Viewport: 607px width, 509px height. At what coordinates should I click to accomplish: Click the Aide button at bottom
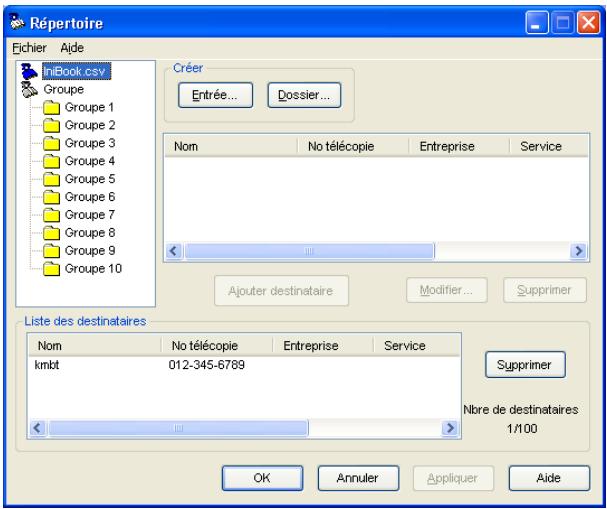[549, 478]
